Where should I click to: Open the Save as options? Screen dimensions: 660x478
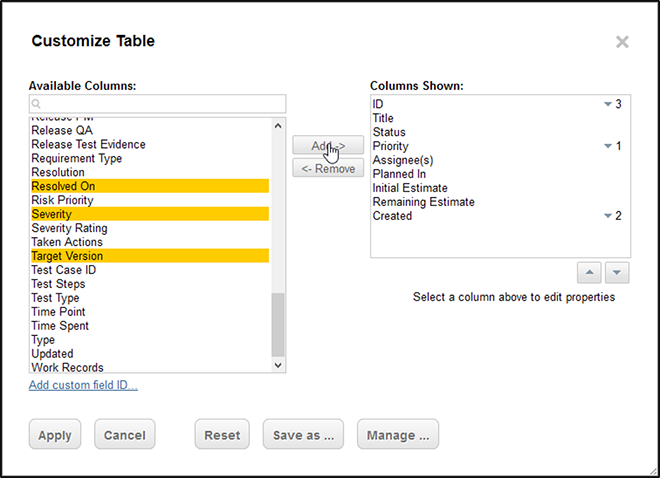pos(303,435)
